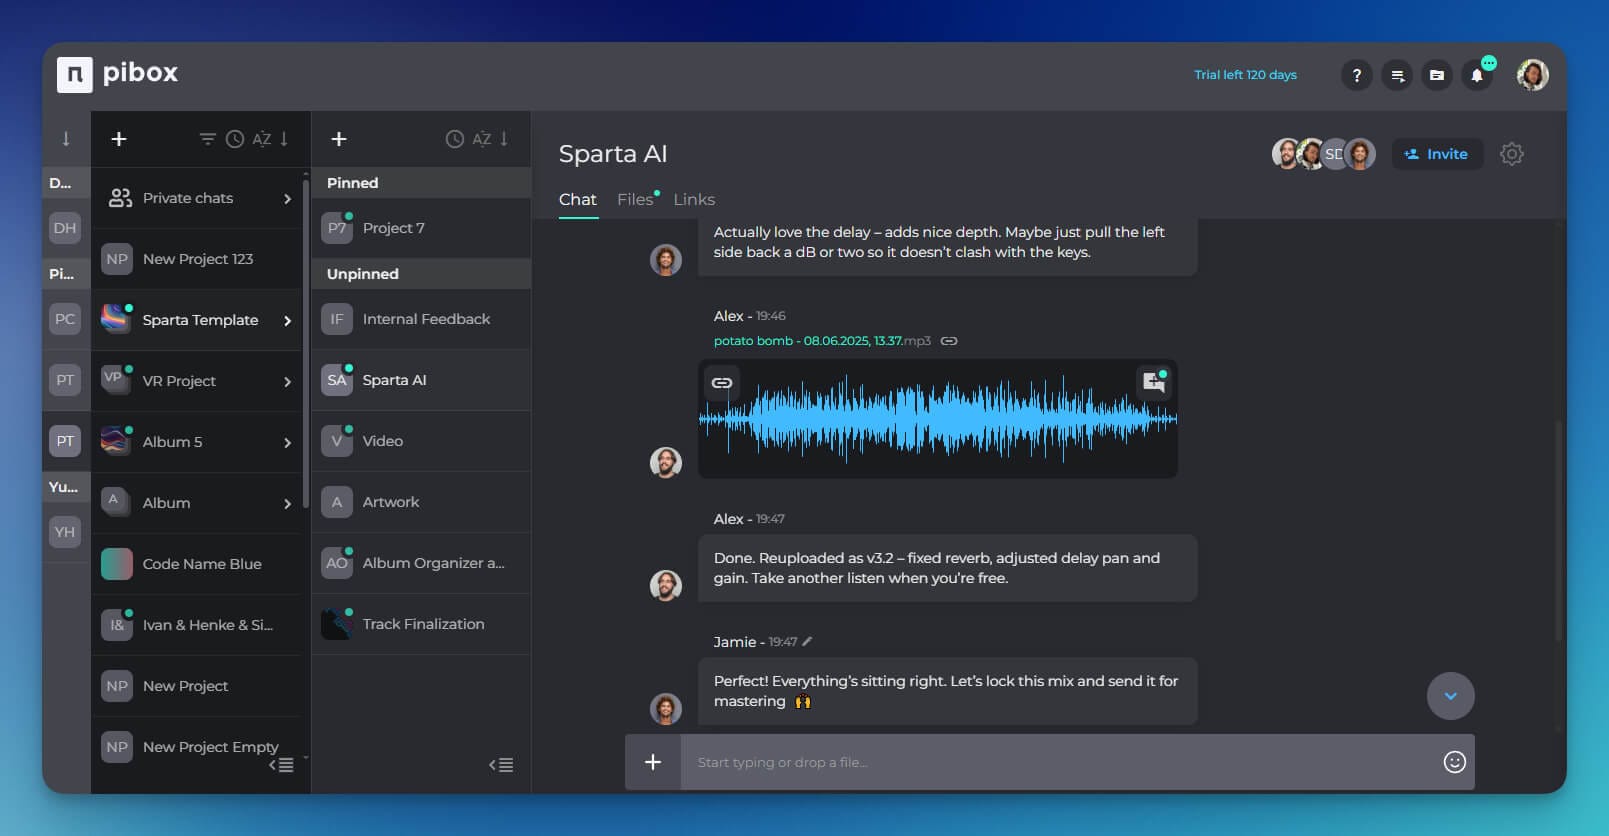
Task: Click the chat vertical scrollbar
Action: pos(1557,530)
